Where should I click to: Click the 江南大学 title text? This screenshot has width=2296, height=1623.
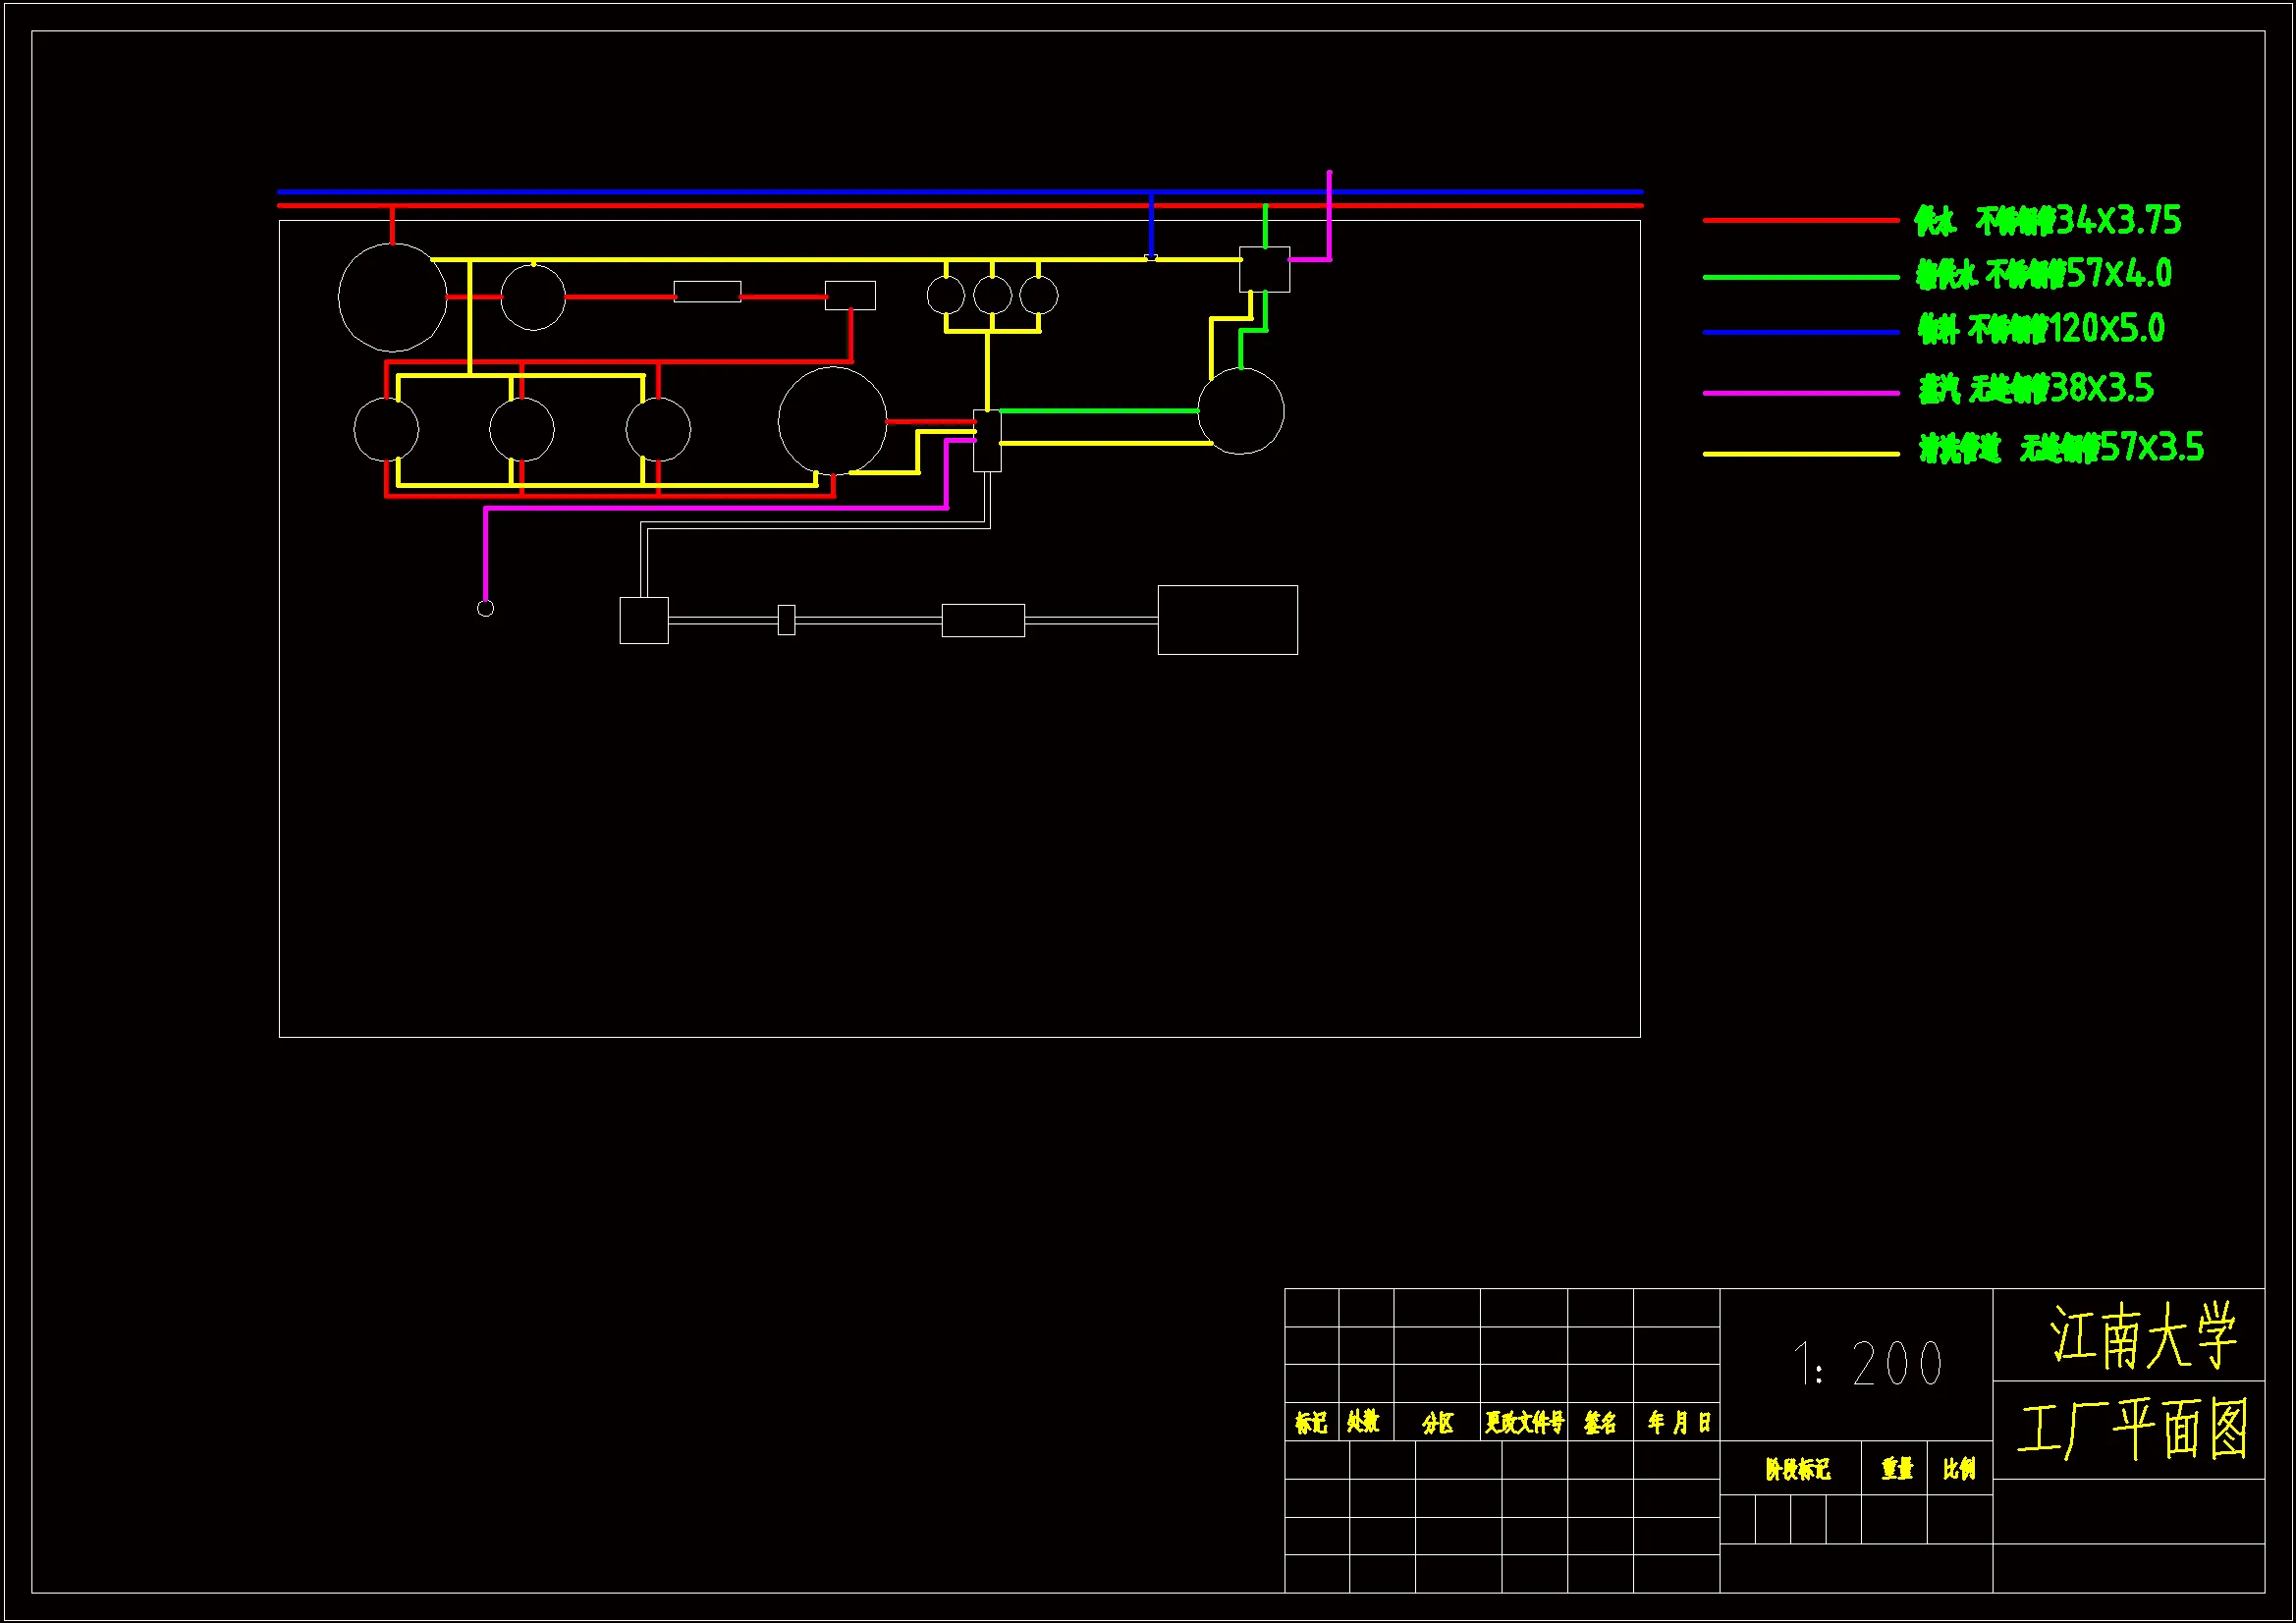pyautogui.click(x=2142, y=1335)
